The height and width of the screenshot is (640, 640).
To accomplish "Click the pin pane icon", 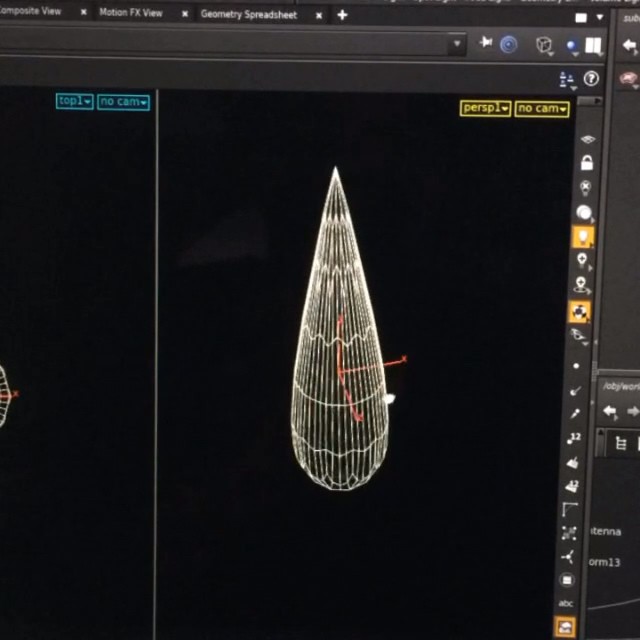I will [x=486, y=44].
